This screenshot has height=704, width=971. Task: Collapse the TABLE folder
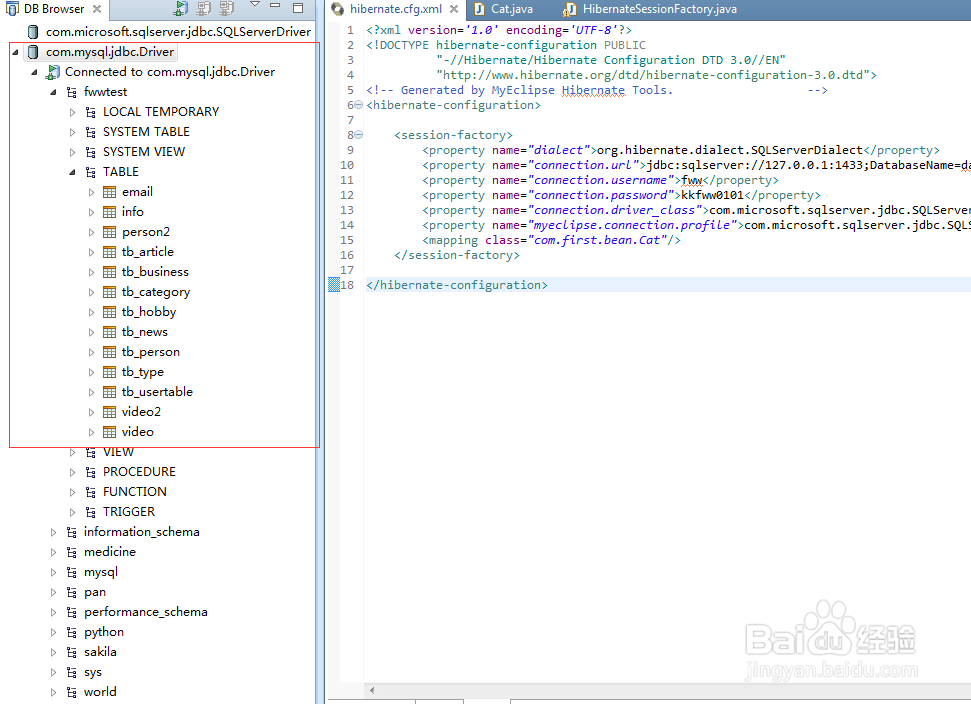coord(72,172)
